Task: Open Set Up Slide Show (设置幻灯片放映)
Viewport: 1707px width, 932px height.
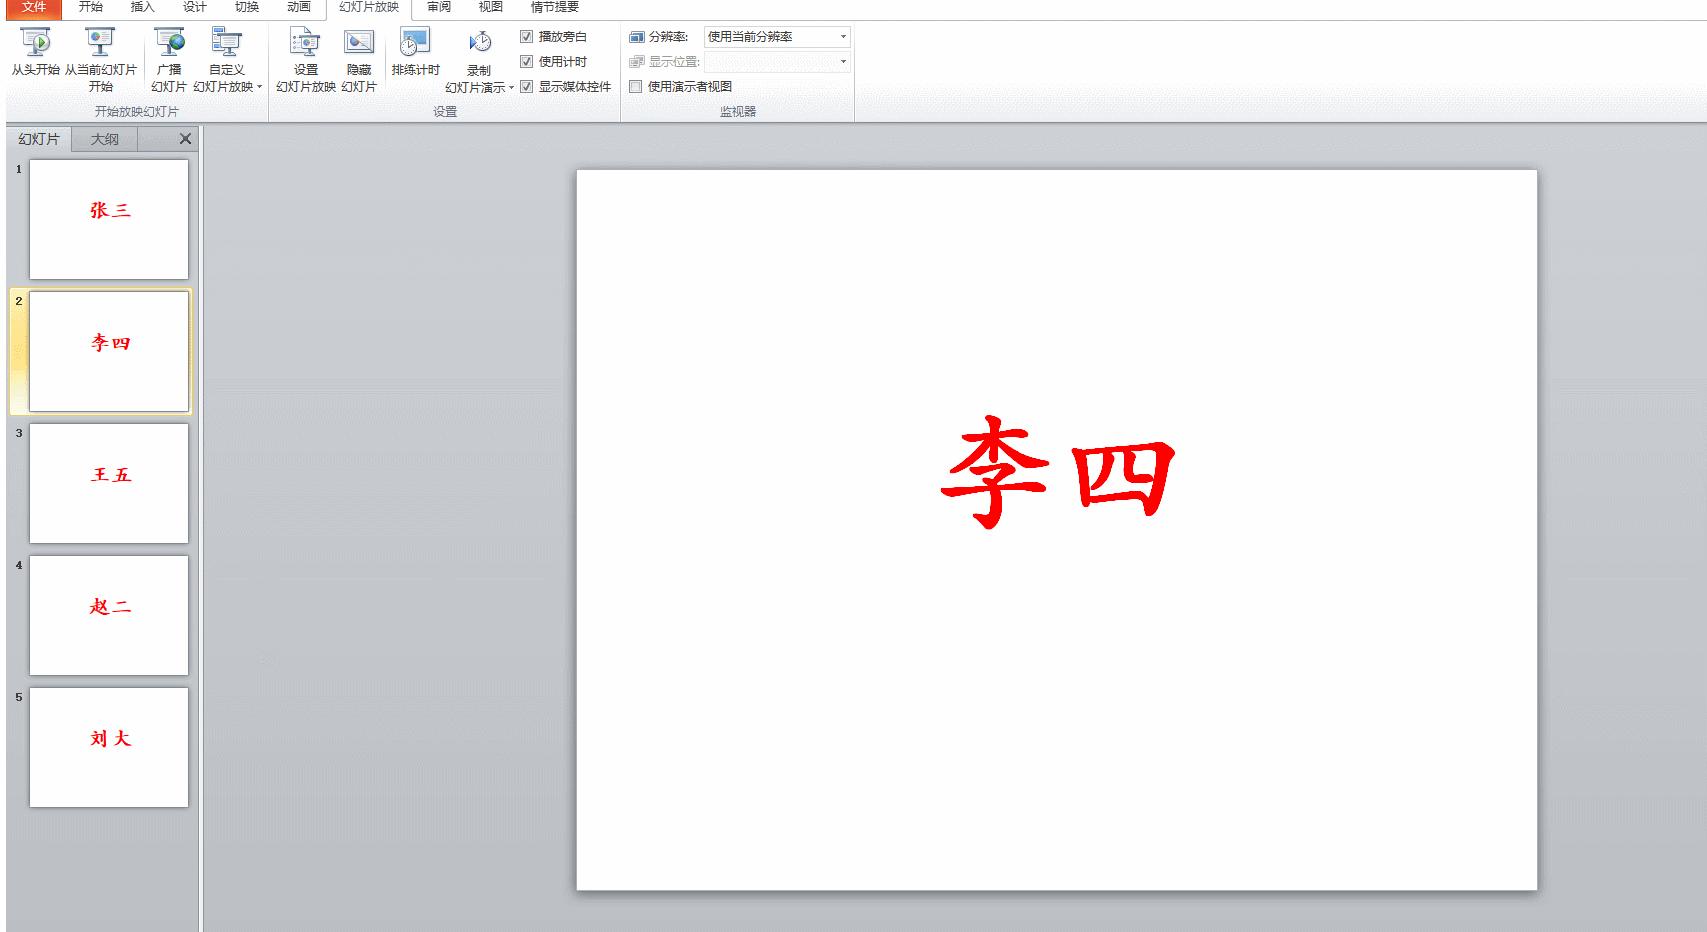Action: [305, 60]
